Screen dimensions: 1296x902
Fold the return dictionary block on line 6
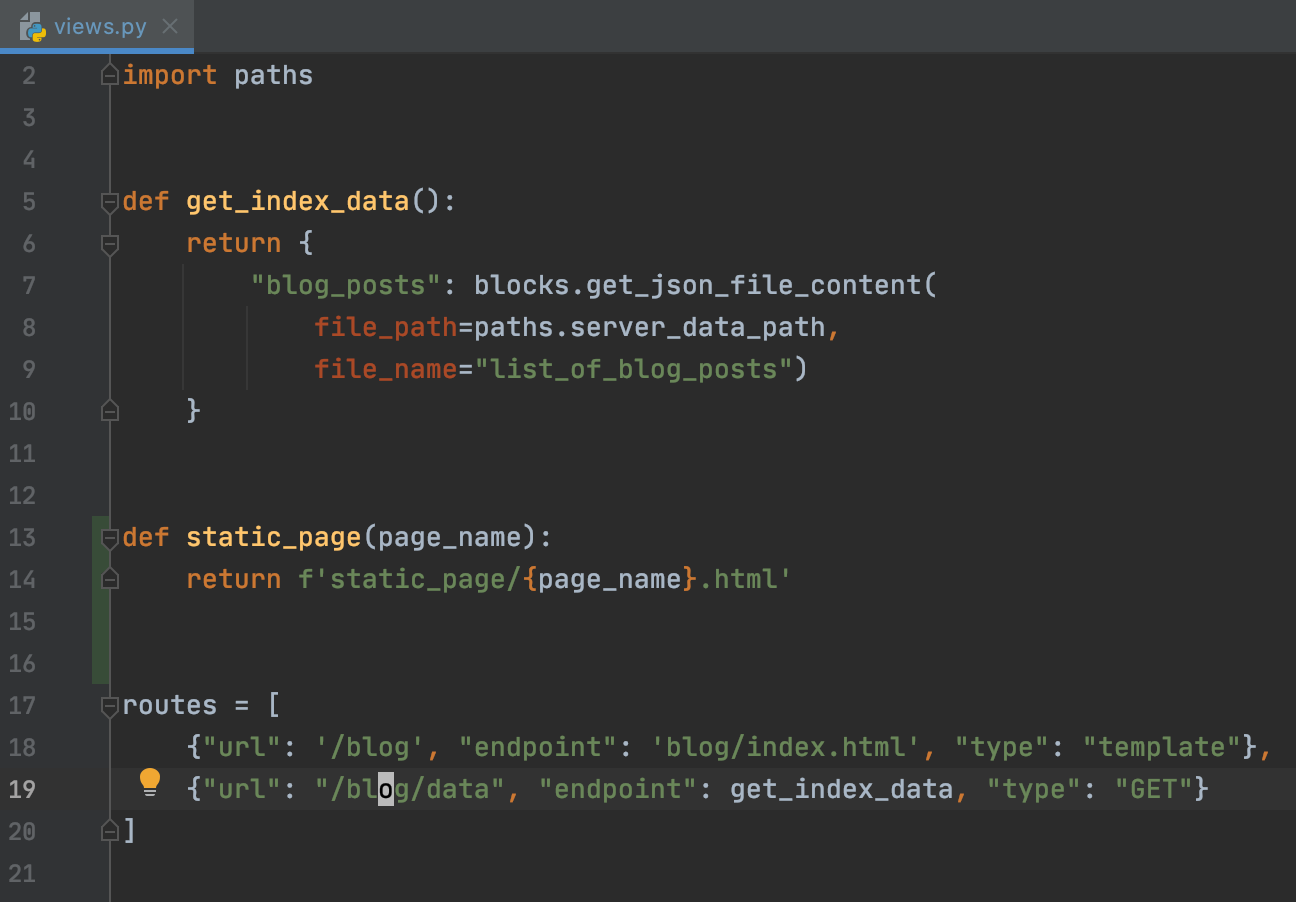pyautogui.click(x=110, y=244)
